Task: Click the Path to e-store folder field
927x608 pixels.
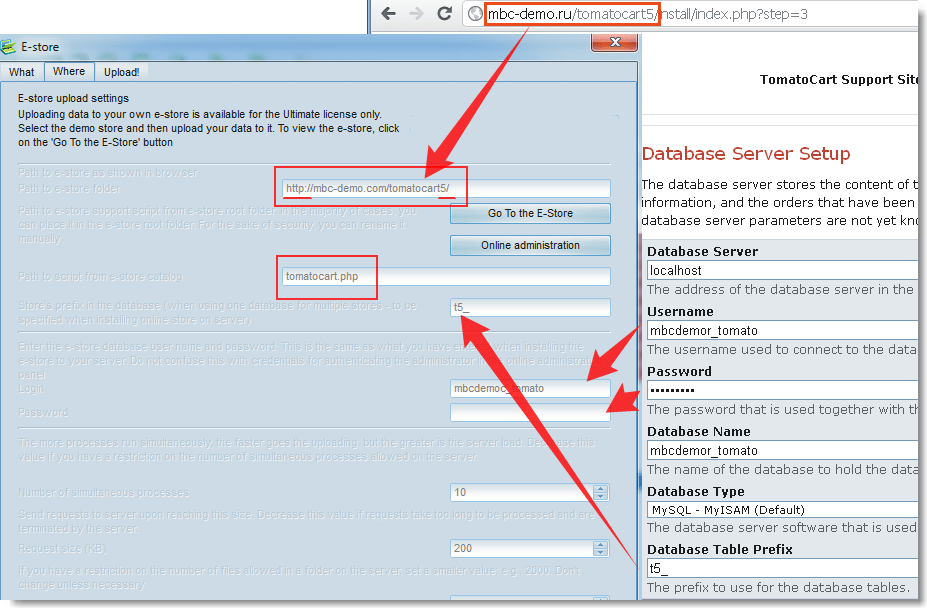Action: [x=445, y=188]
